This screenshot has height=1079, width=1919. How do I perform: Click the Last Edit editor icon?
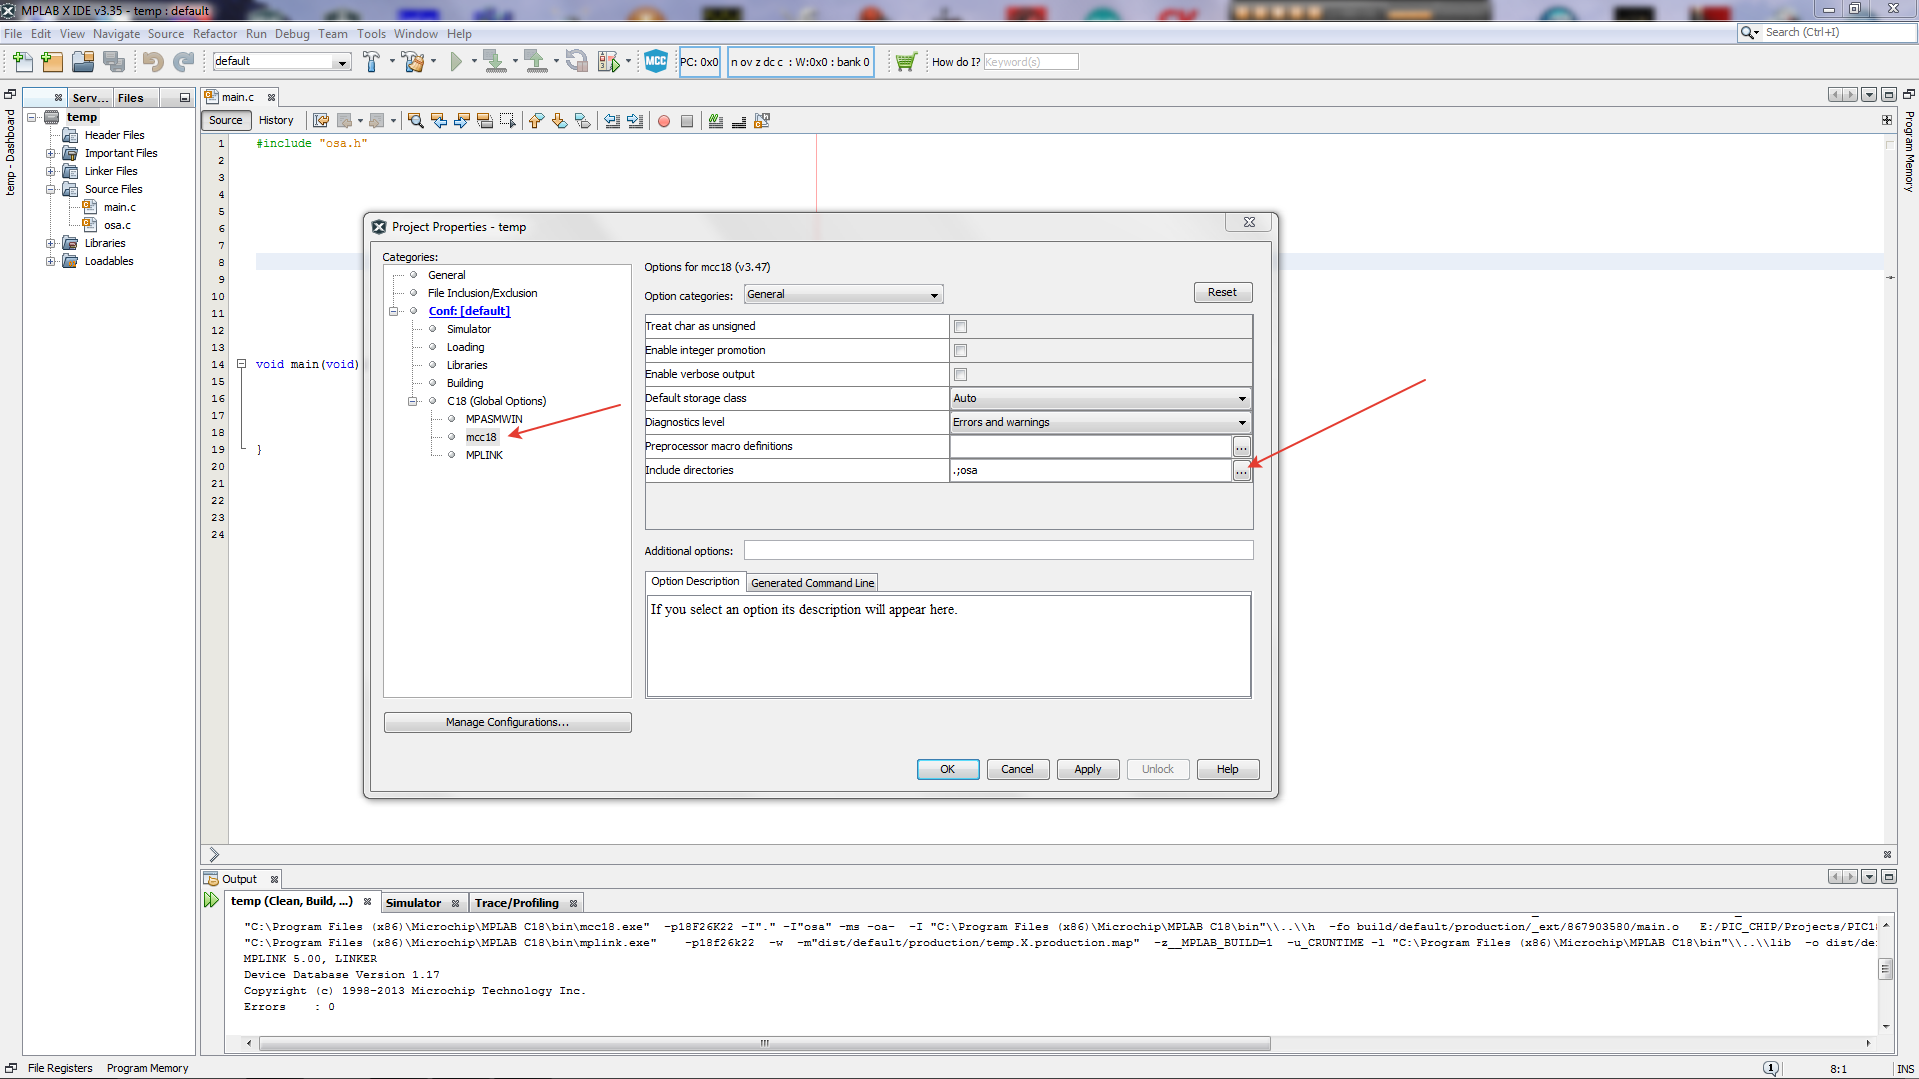[x=321, y=121]
